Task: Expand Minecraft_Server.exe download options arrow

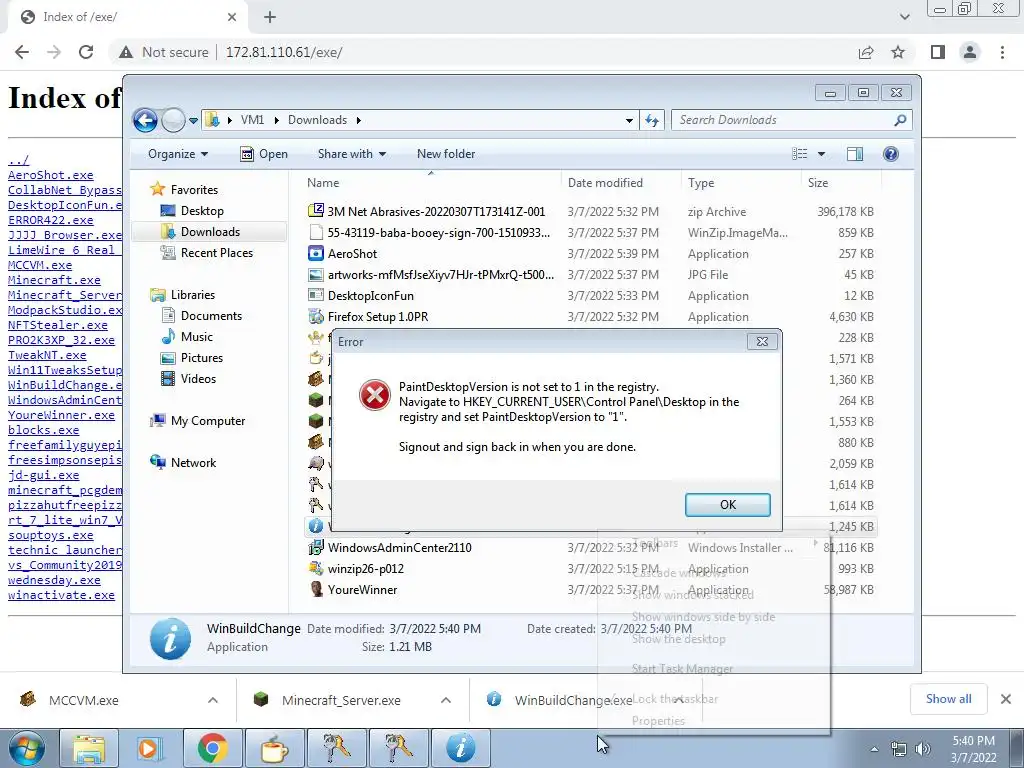Action: (x=446, y=700)
